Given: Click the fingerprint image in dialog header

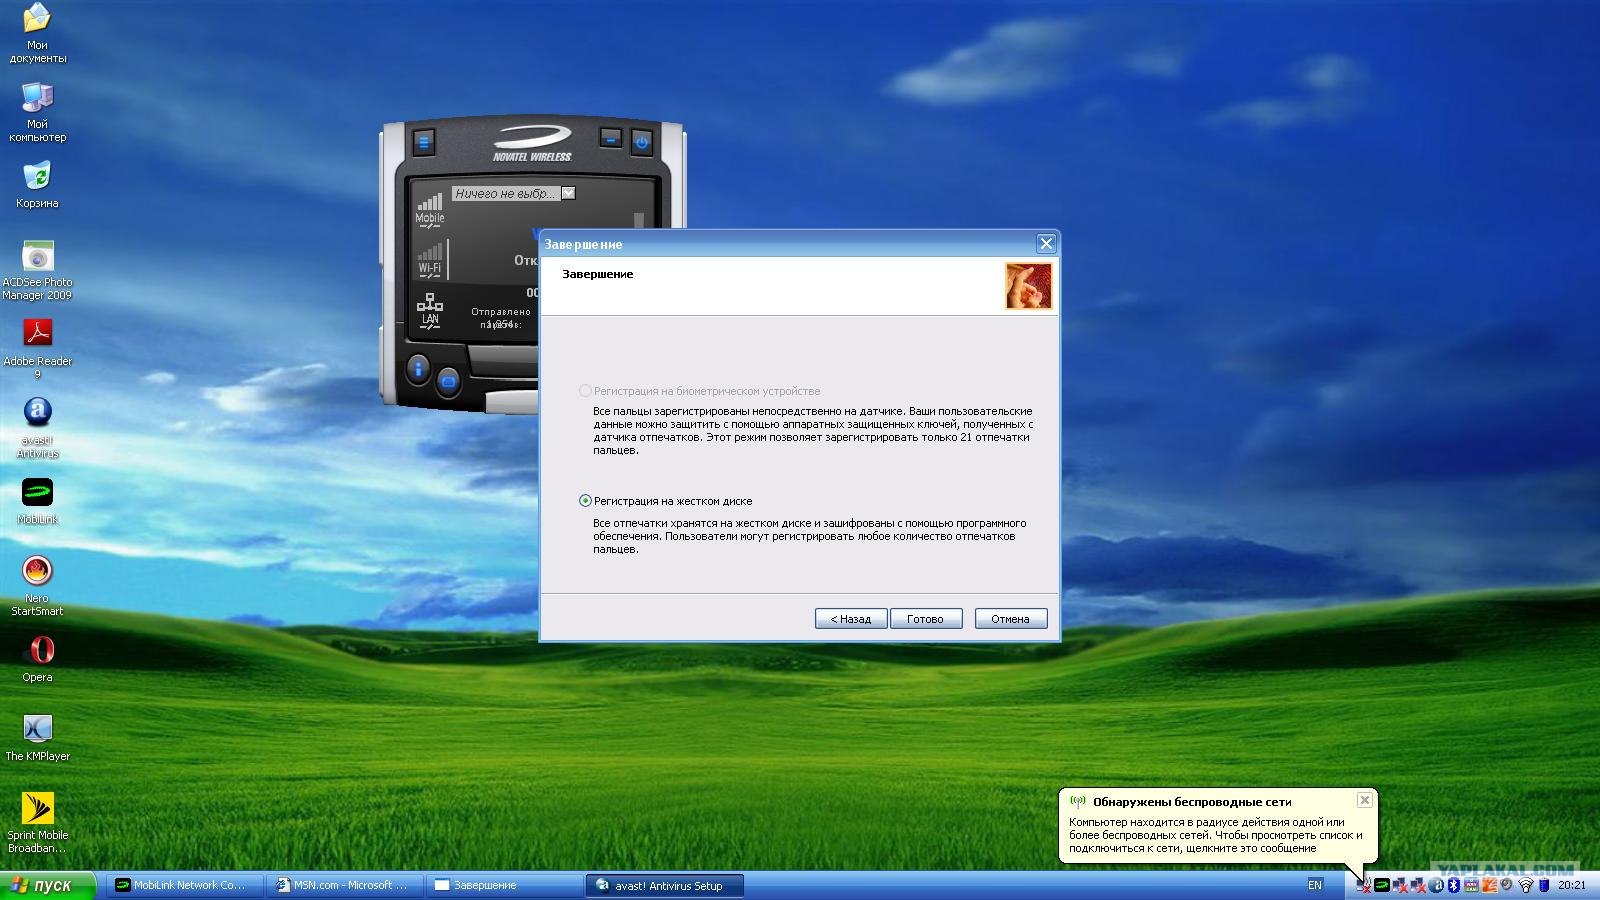Looking at the screenshot, I should click(1029, 286).
